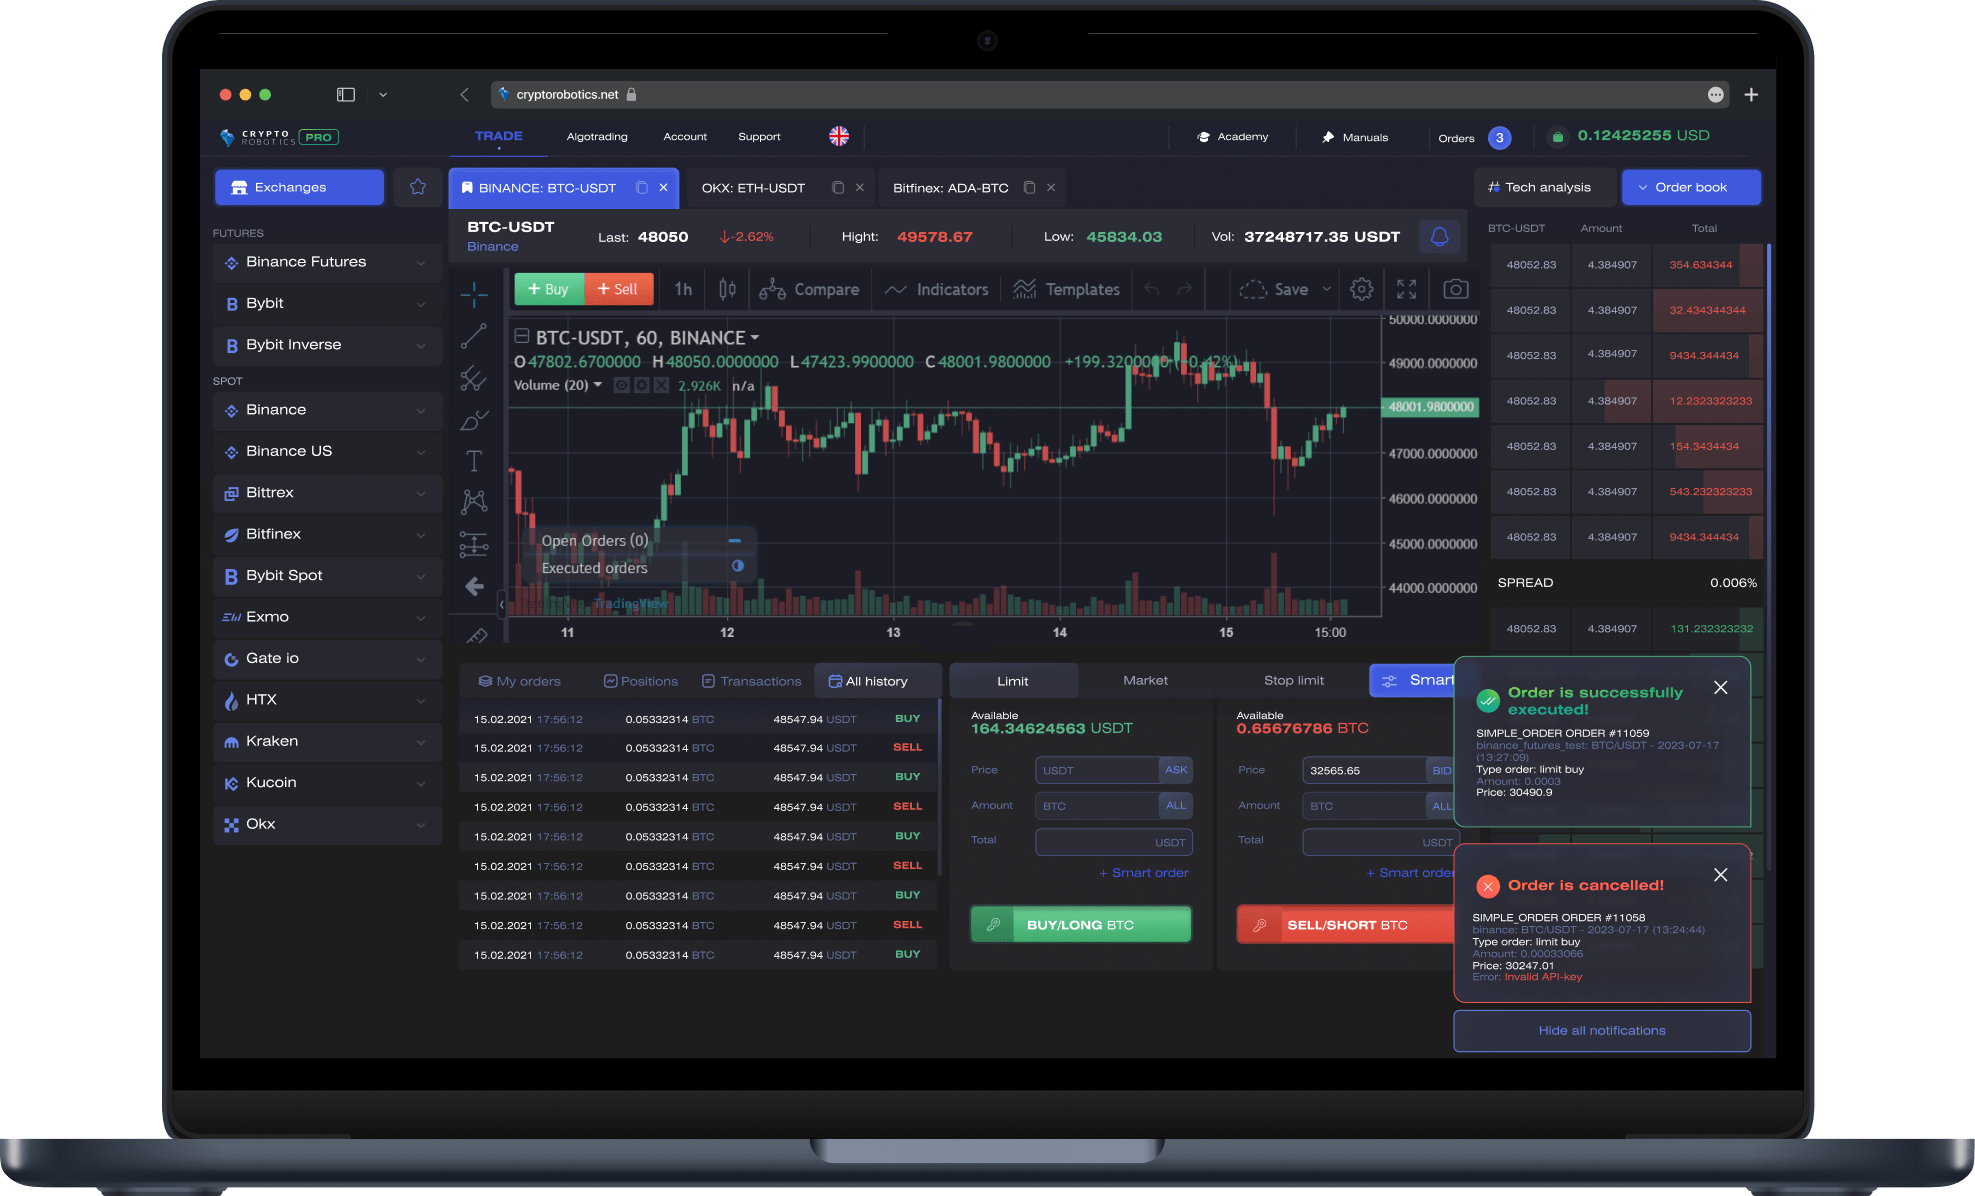
Task: Open Account menu
Action: [x=685, y=137]
